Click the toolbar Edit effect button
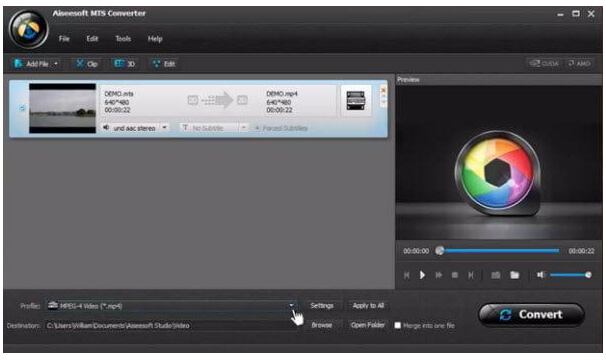 tap(164, 64)
